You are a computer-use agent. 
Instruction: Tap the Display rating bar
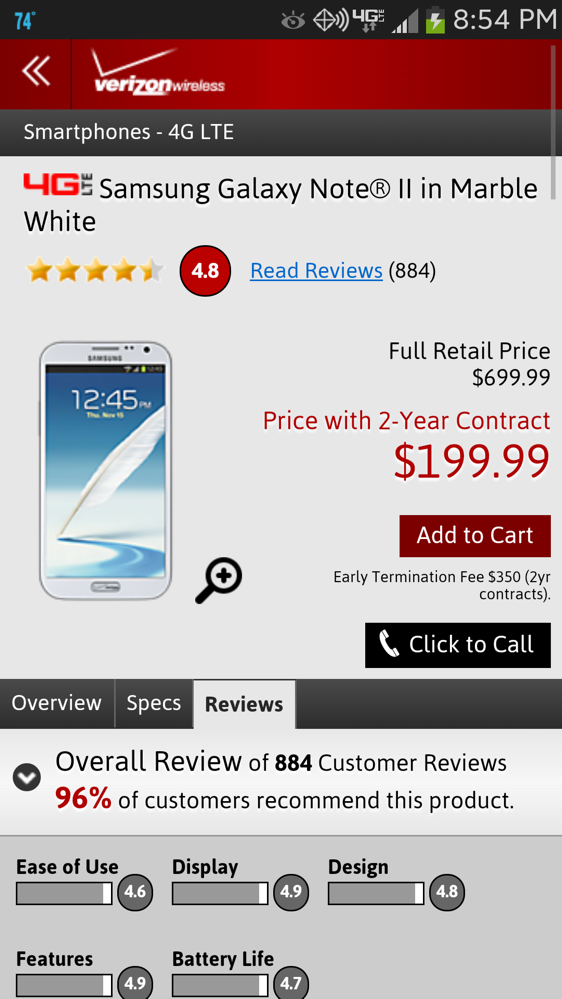click(220, 893)
